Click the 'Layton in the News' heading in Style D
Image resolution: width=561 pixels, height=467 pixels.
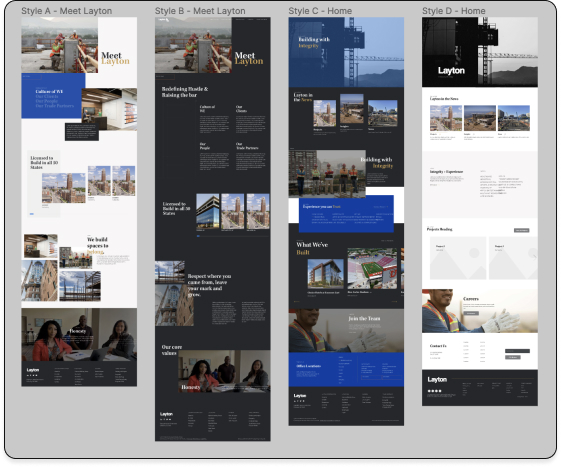pos(444,99)
